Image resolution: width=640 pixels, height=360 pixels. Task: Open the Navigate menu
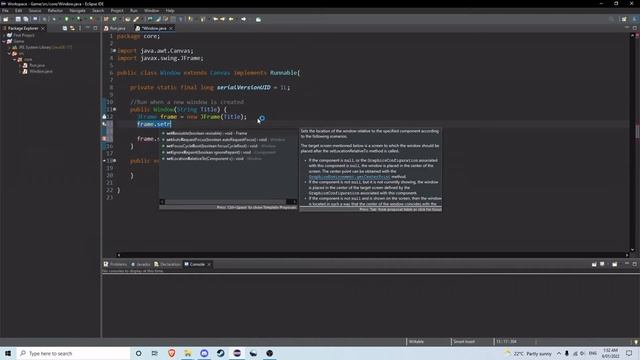click(77, 11)
